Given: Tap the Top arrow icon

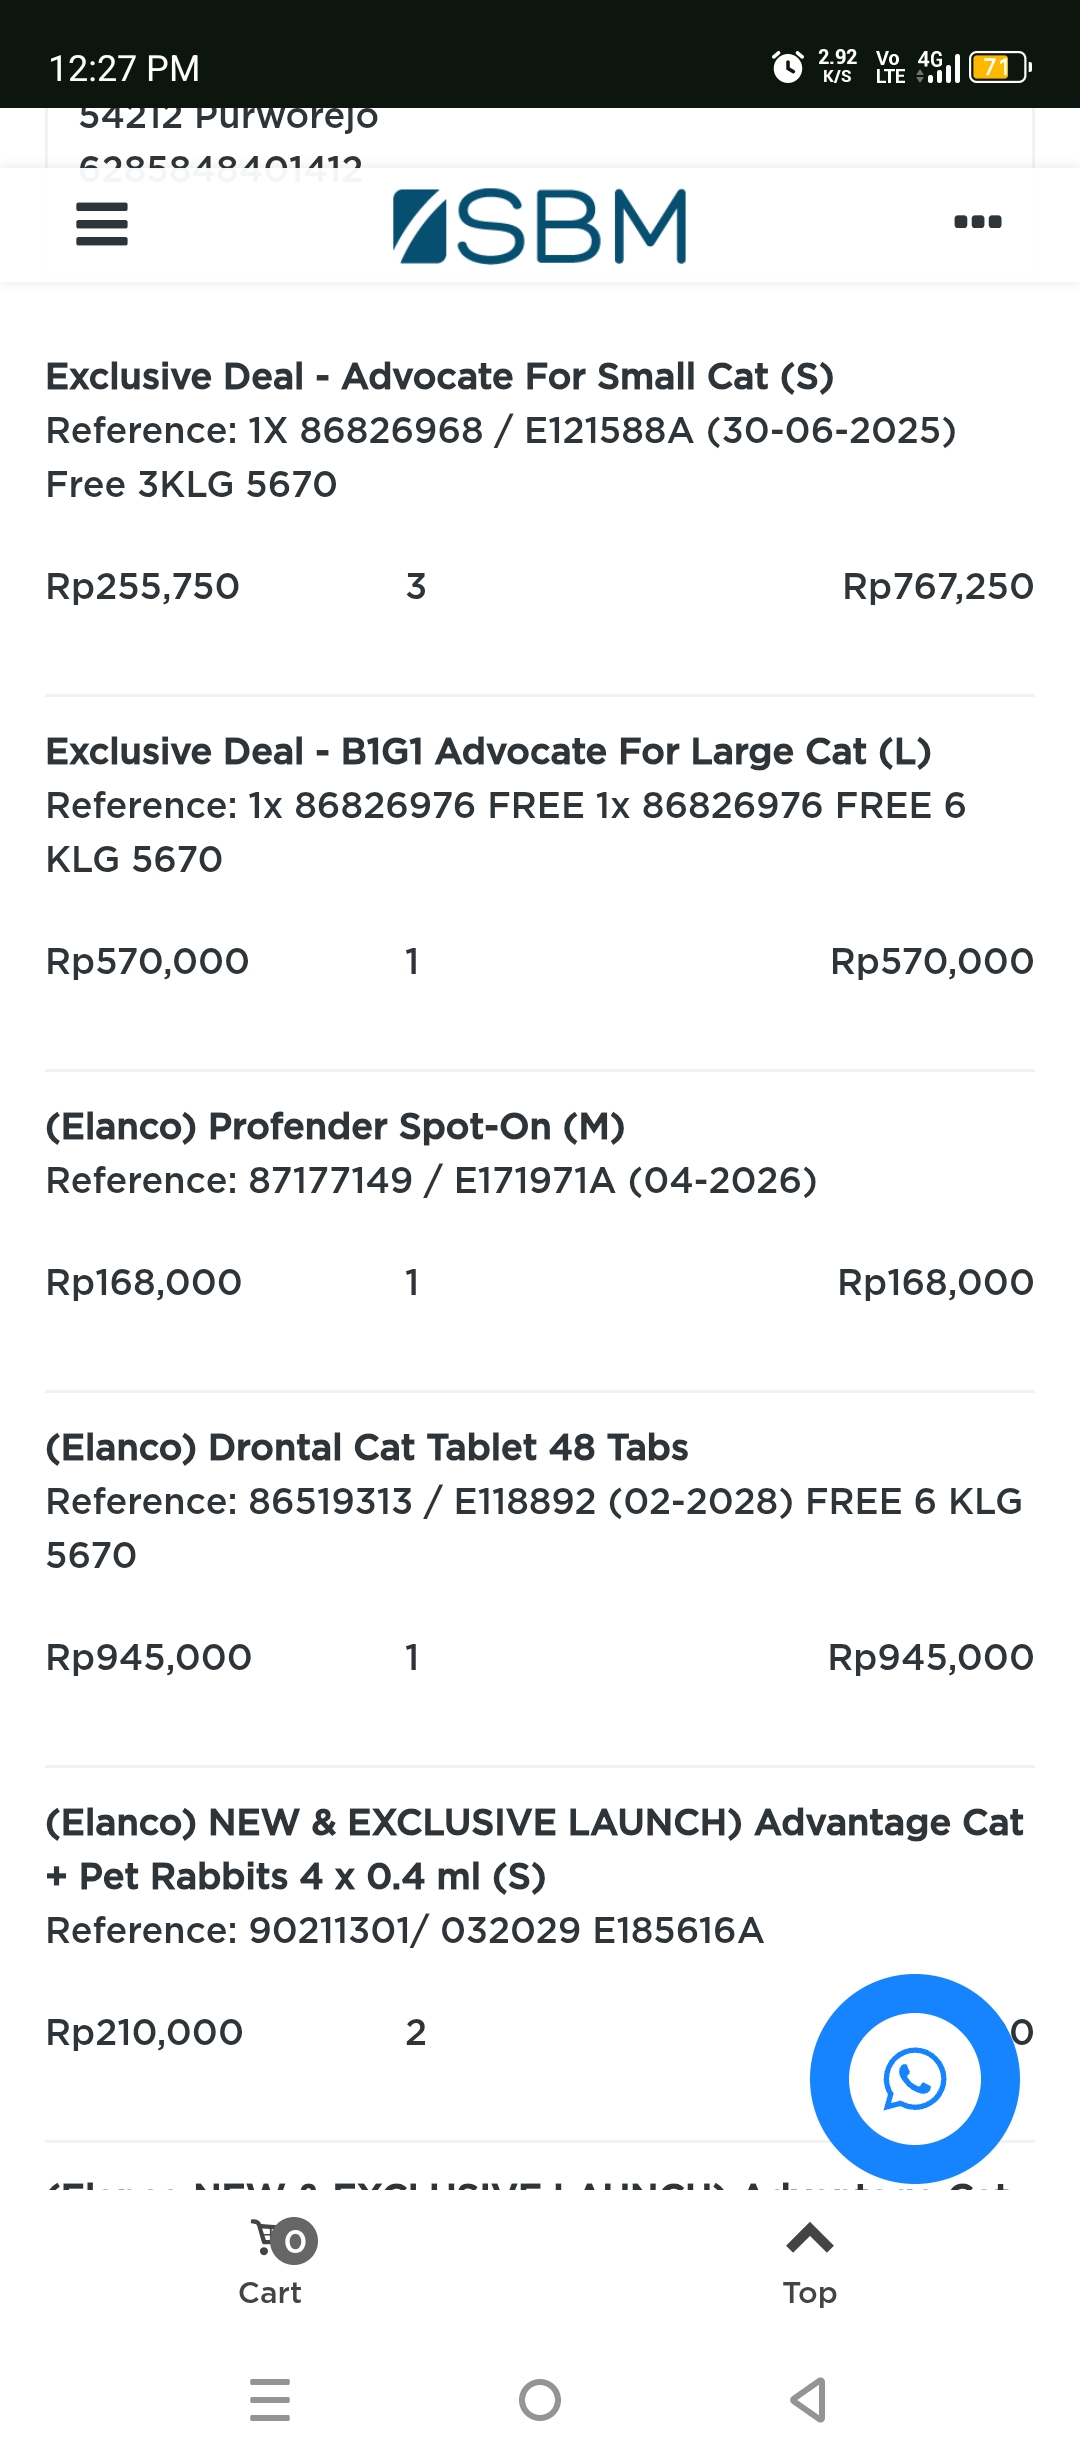Looking at the screenshot, I should tap(810, 2238).
